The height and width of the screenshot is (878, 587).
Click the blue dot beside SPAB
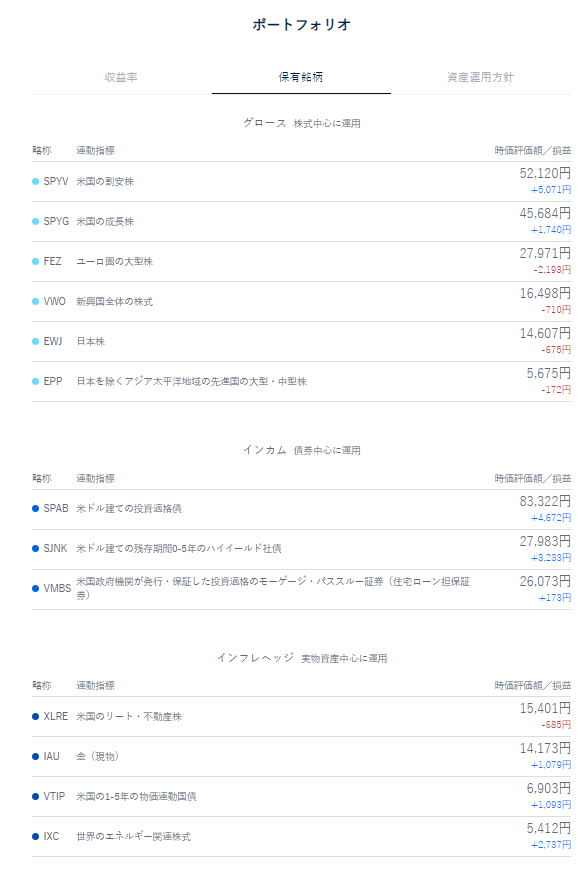coord(35,508)
